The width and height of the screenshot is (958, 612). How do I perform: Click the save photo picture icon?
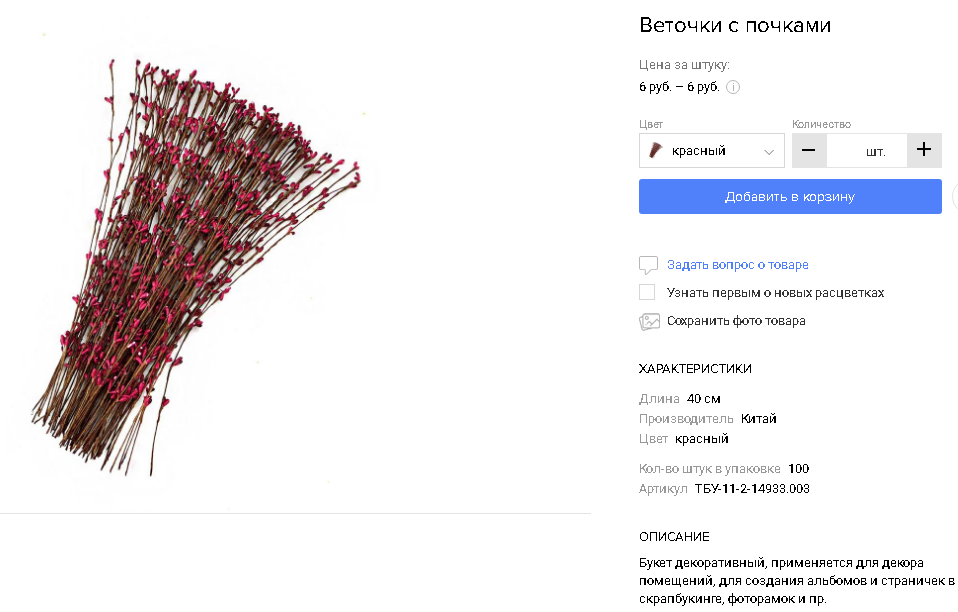[x=649, y=321]
